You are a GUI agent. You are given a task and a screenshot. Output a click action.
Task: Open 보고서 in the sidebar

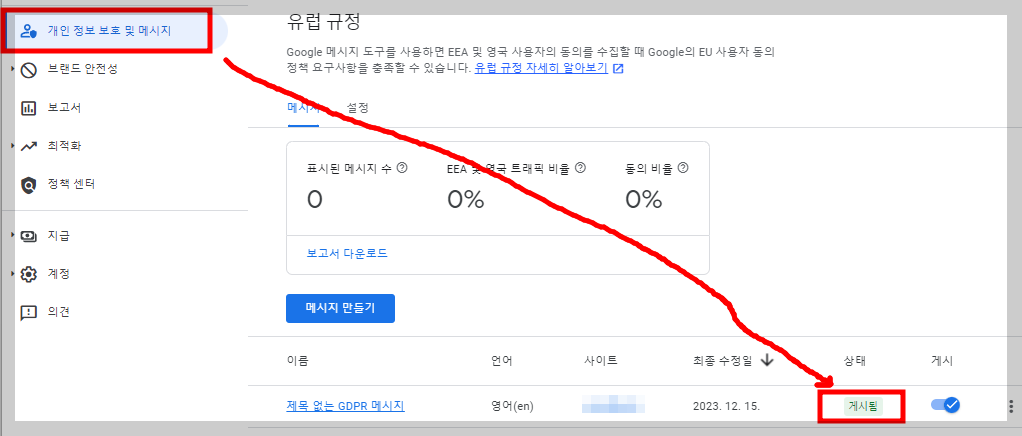[x=64, y=108]
